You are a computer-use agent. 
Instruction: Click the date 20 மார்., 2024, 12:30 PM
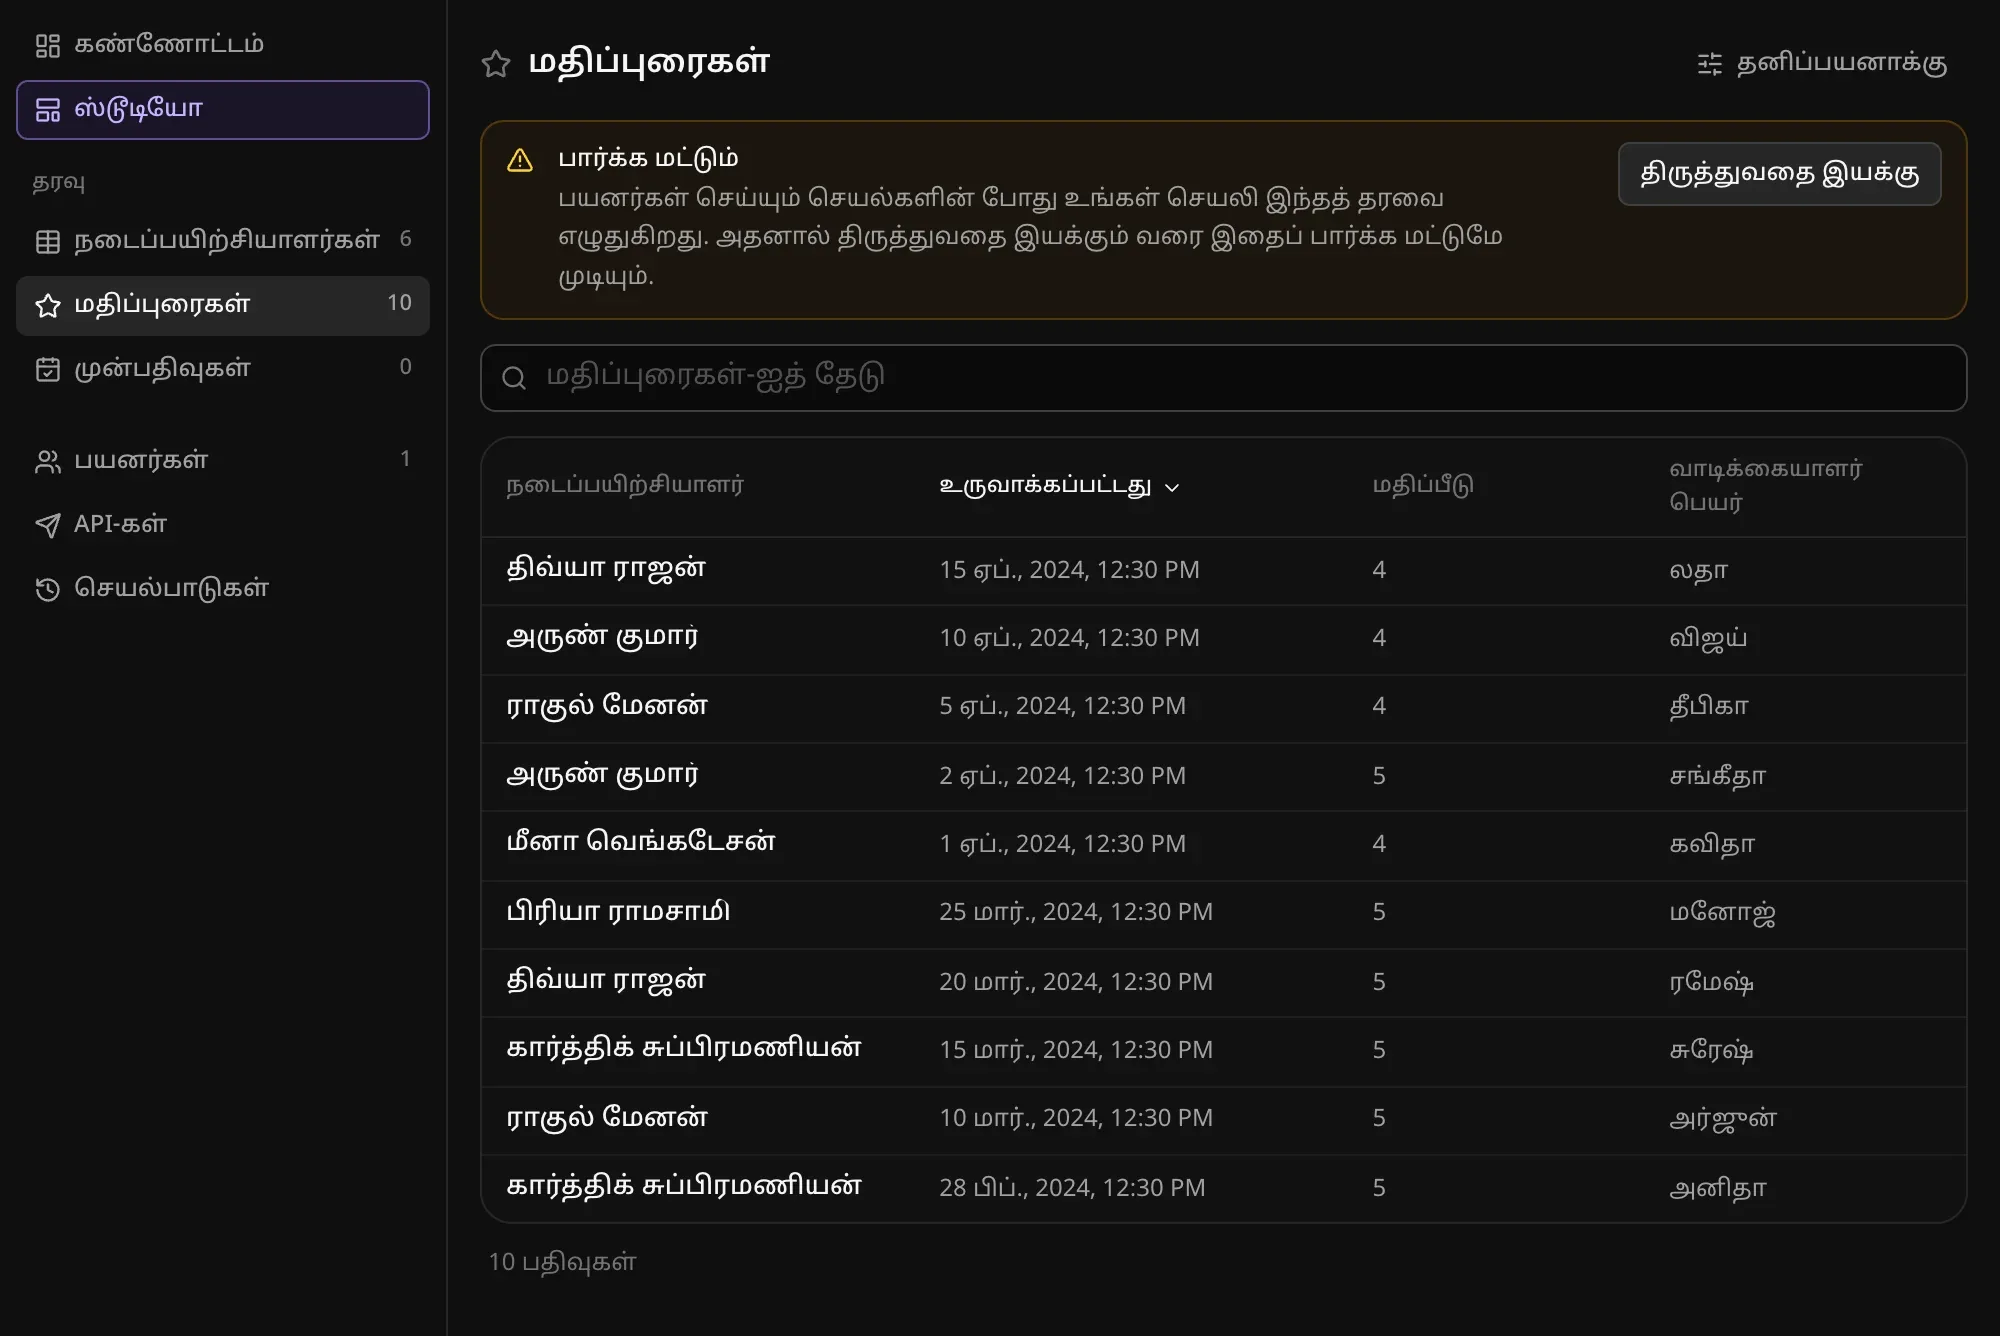point(1076,982)
